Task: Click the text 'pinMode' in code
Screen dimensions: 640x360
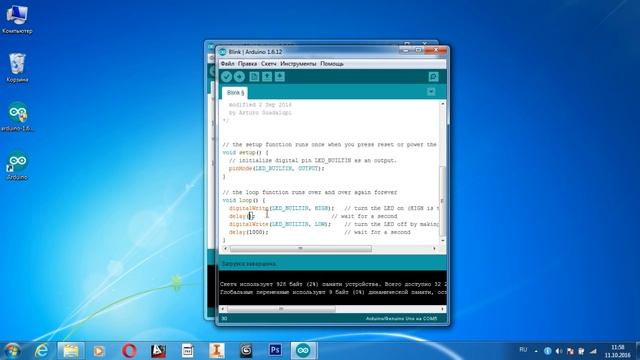Action: click(240, 168)
